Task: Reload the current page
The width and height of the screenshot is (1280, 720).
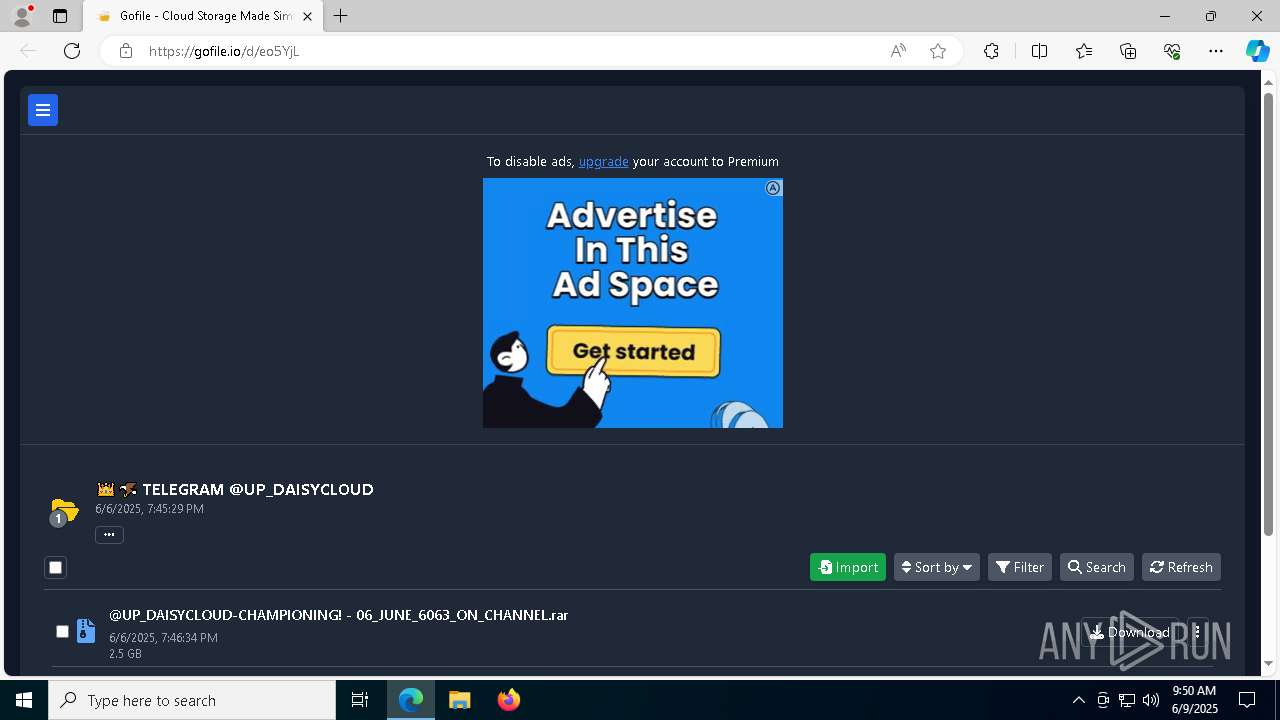Action: coord(72,51)
